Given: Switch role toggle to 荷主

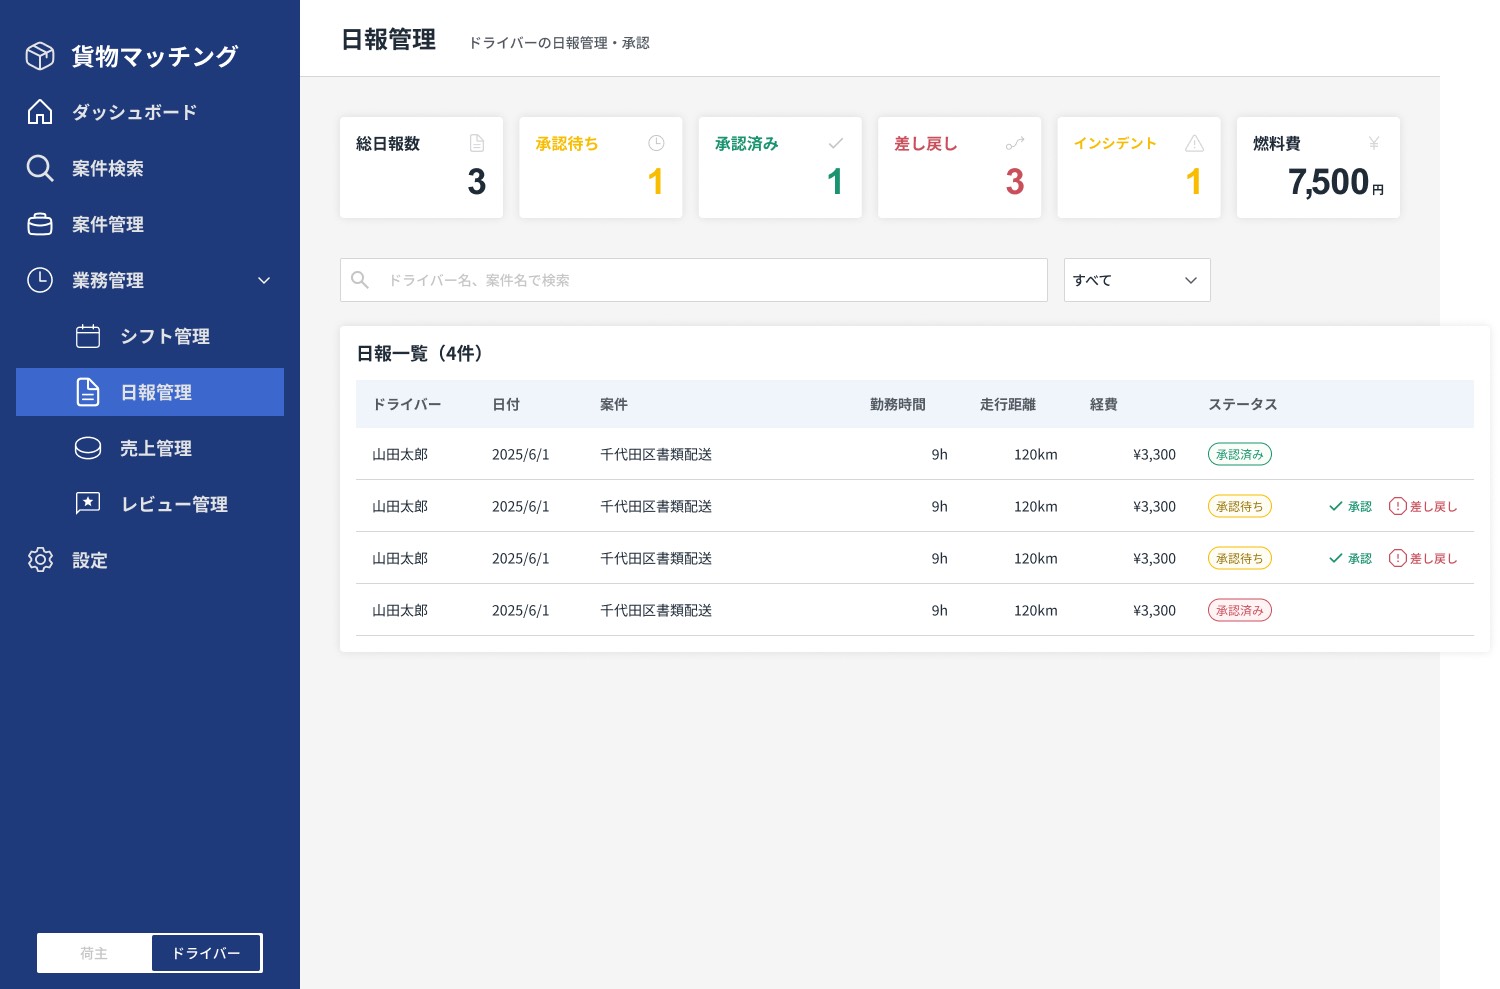Looking at the screenshot, I should [94, 953].
